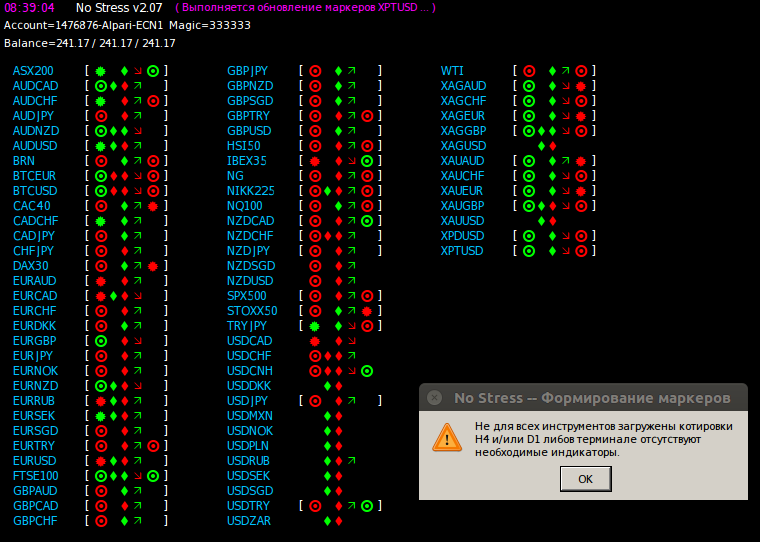Click the red down arrow in ASX200 row
The image size is (760, 542).
tap(138, 71)
